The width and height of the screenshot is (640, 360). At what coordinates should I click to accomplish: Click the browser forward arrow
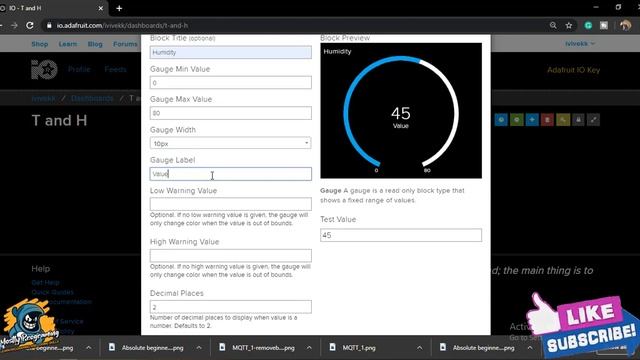(x=14, y=25)
